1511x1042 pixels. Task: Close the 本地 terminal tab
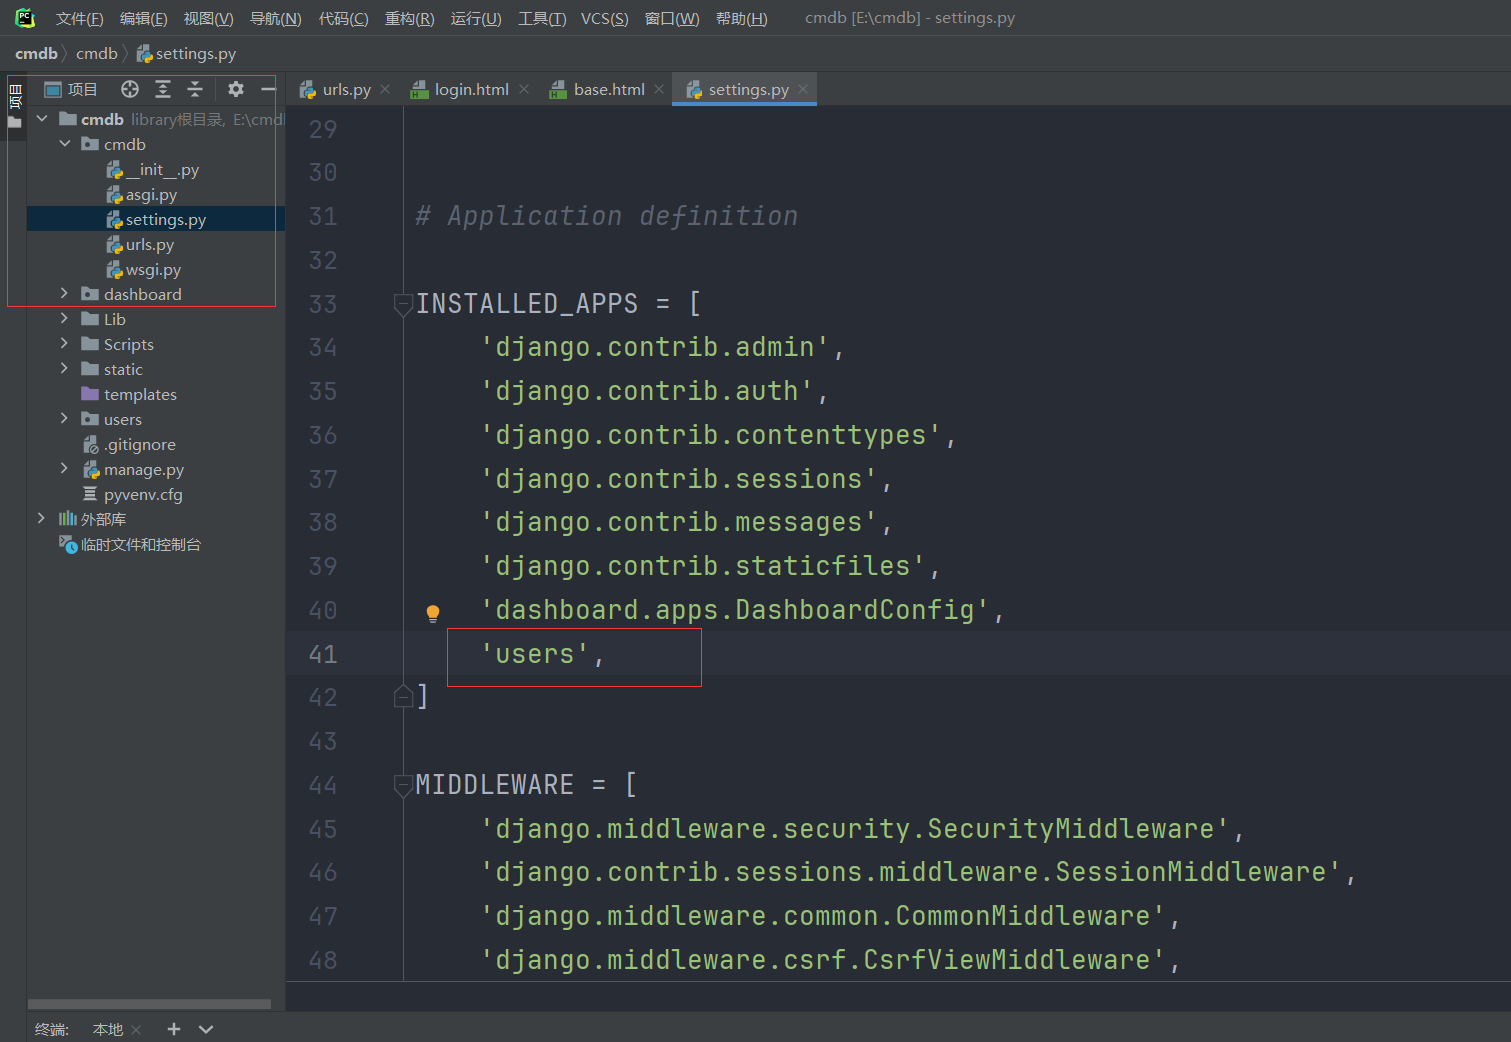coord(136,1030)
